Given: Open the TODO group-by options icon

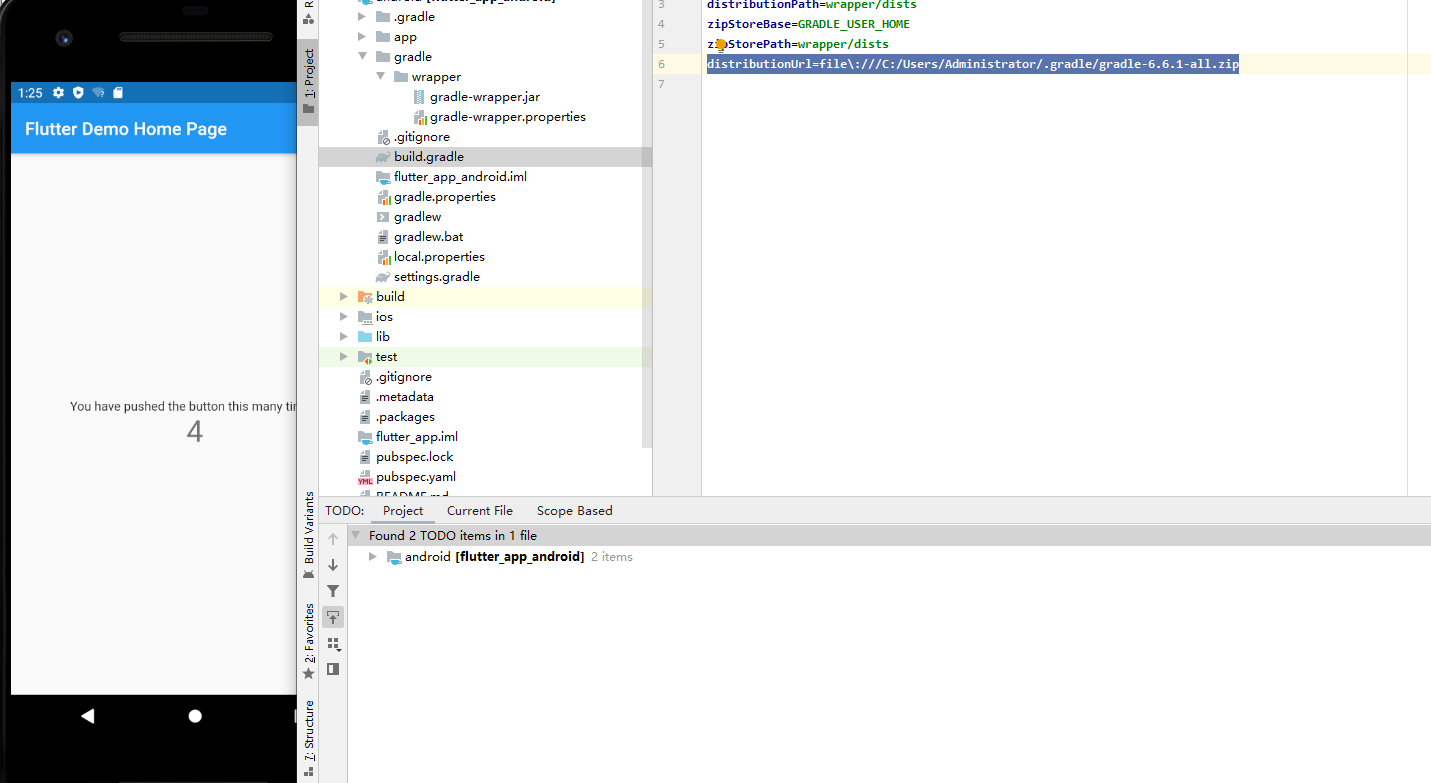Looking at the screenshot, I should (x=333, y=644).
